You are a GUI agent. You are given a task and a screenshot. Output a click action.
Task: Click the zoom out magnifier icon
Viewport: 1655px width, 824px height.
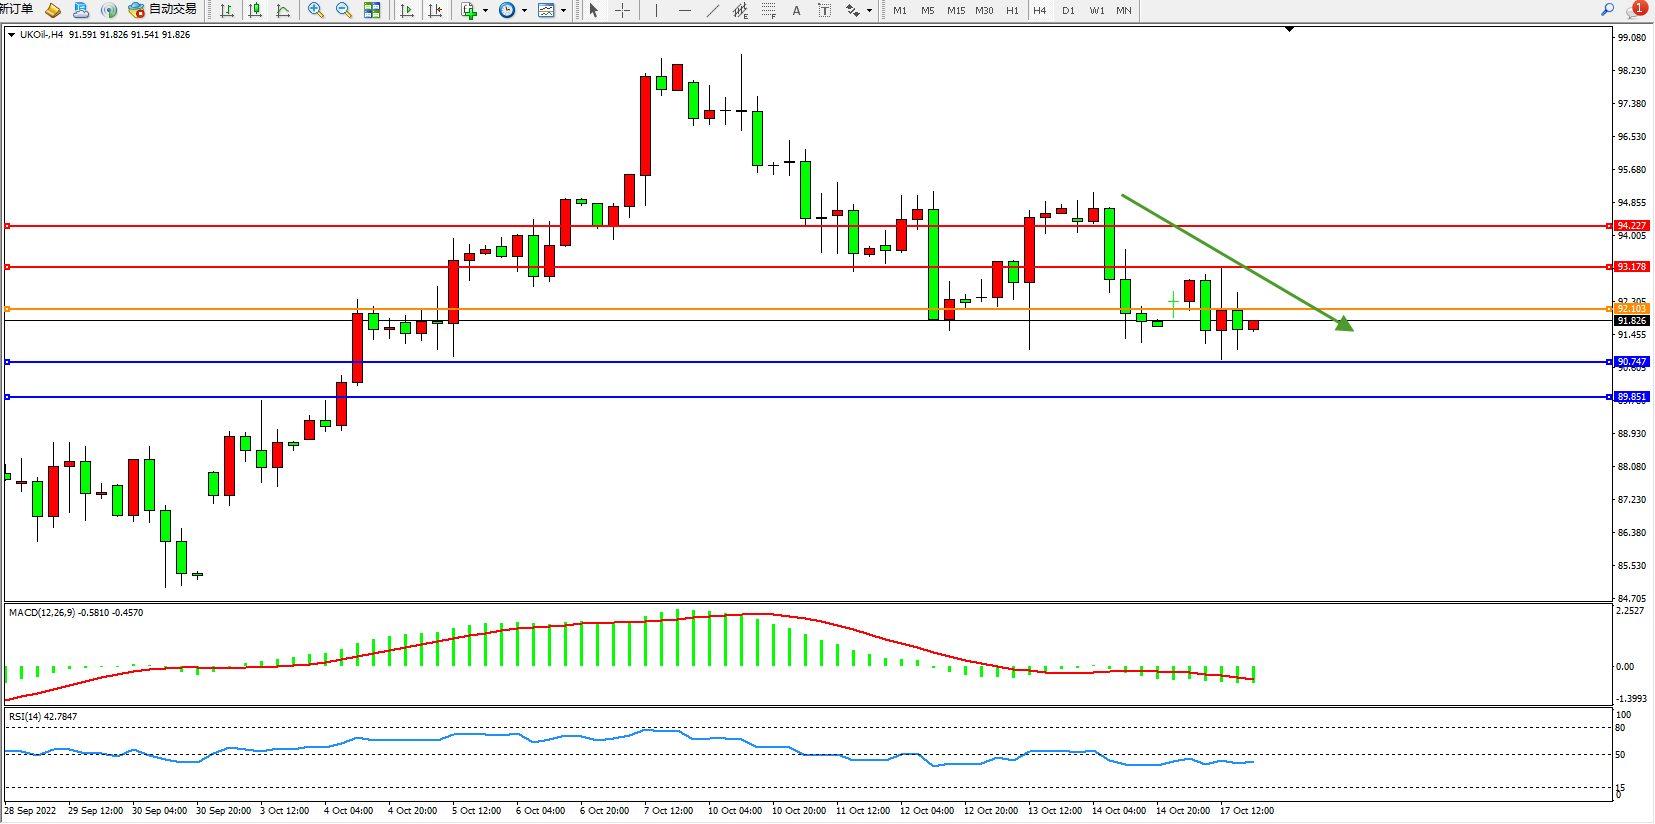[x=344, y=10]
